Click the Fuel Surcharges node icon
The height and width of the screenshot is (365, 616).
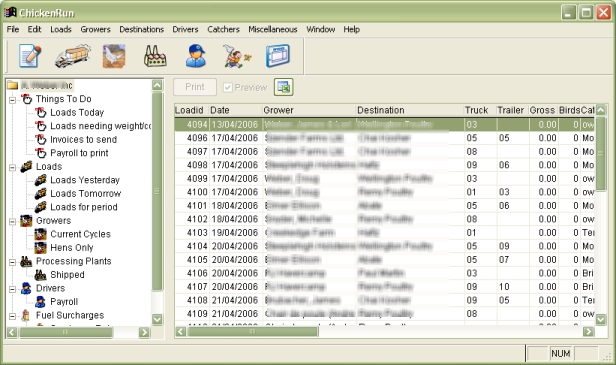[26, 315]
